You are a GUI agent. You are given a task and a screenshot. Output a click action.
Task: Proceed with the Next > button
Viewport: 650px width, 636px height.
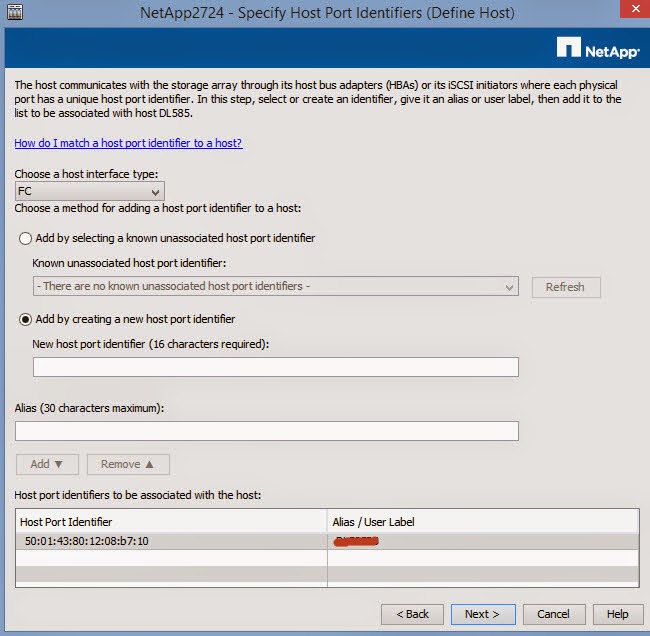483,614
